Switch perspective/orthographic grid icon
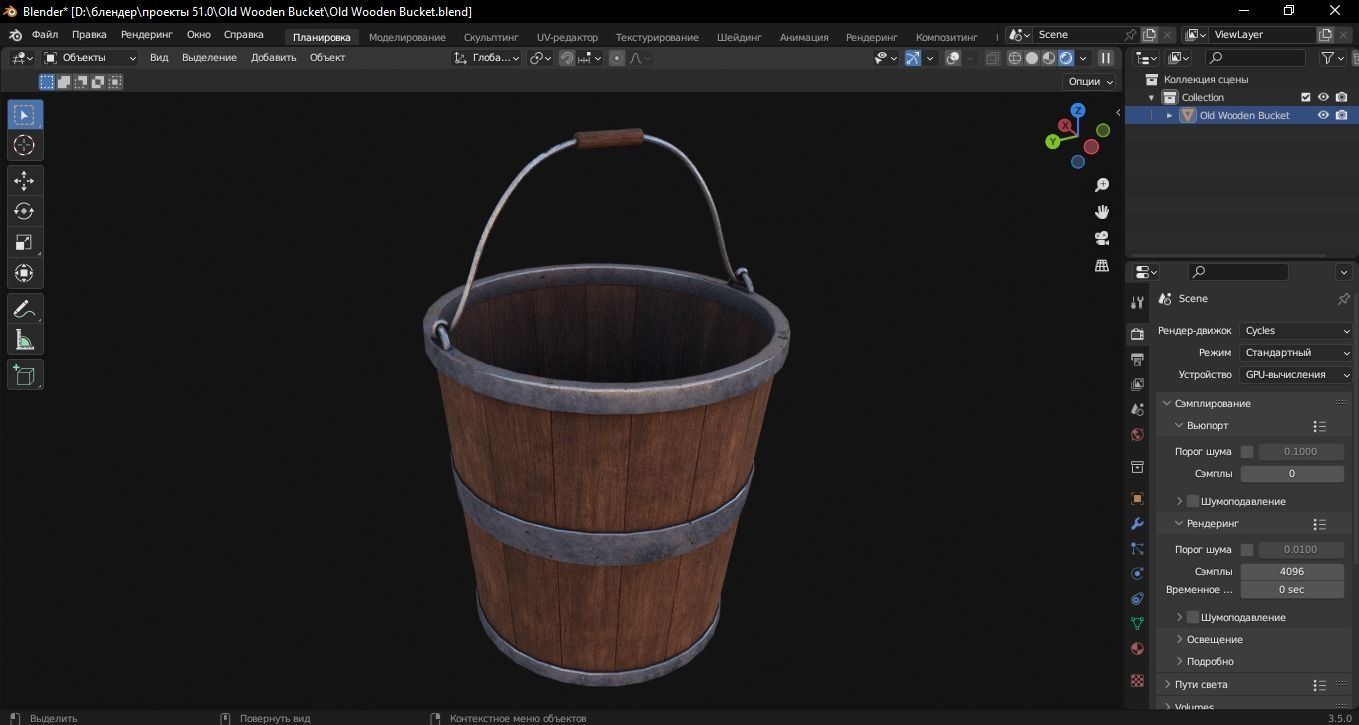The image size is (1359, 725). click(x=1102, y=265)
